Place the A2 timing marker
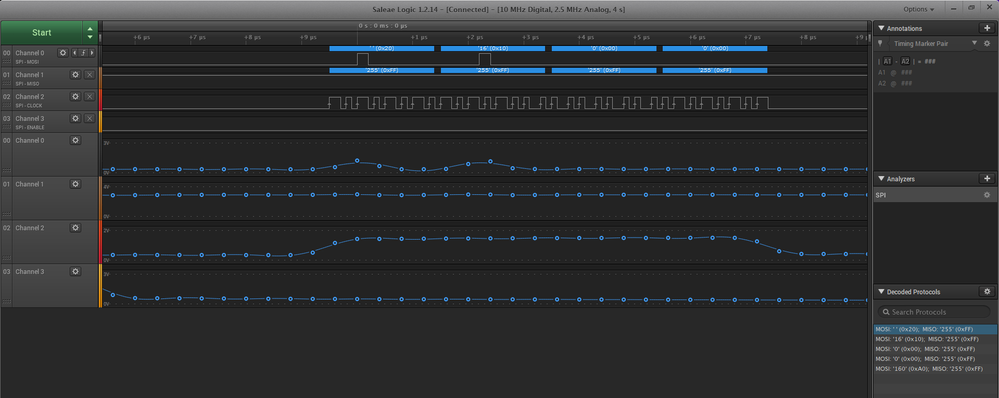The image size is (999, 398). [905, 61]
